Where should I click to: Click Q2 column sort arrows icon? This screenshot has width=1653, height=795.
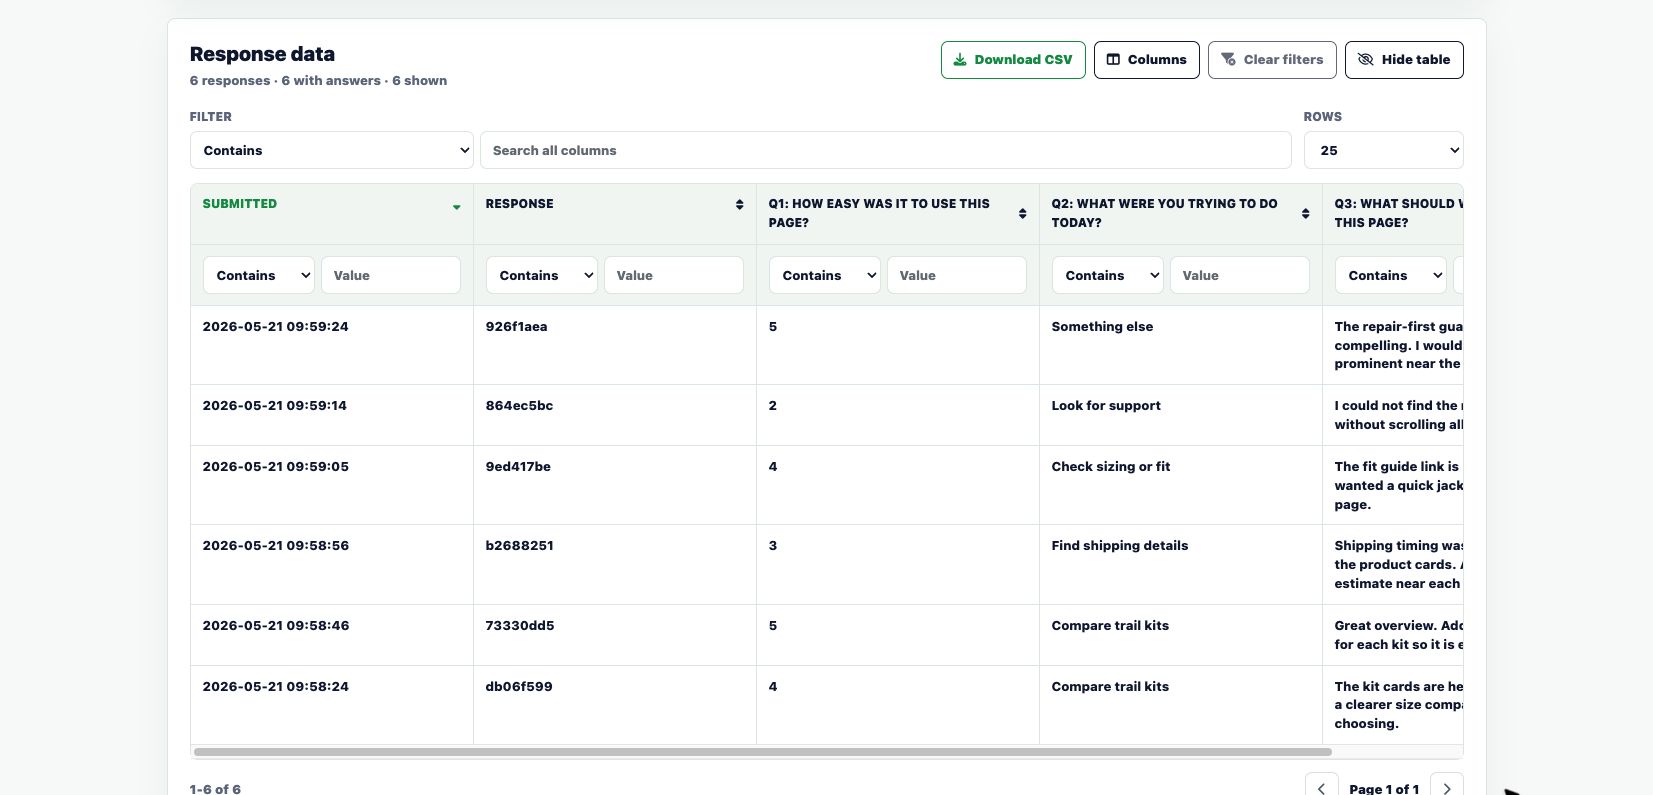coord(1305,213)
